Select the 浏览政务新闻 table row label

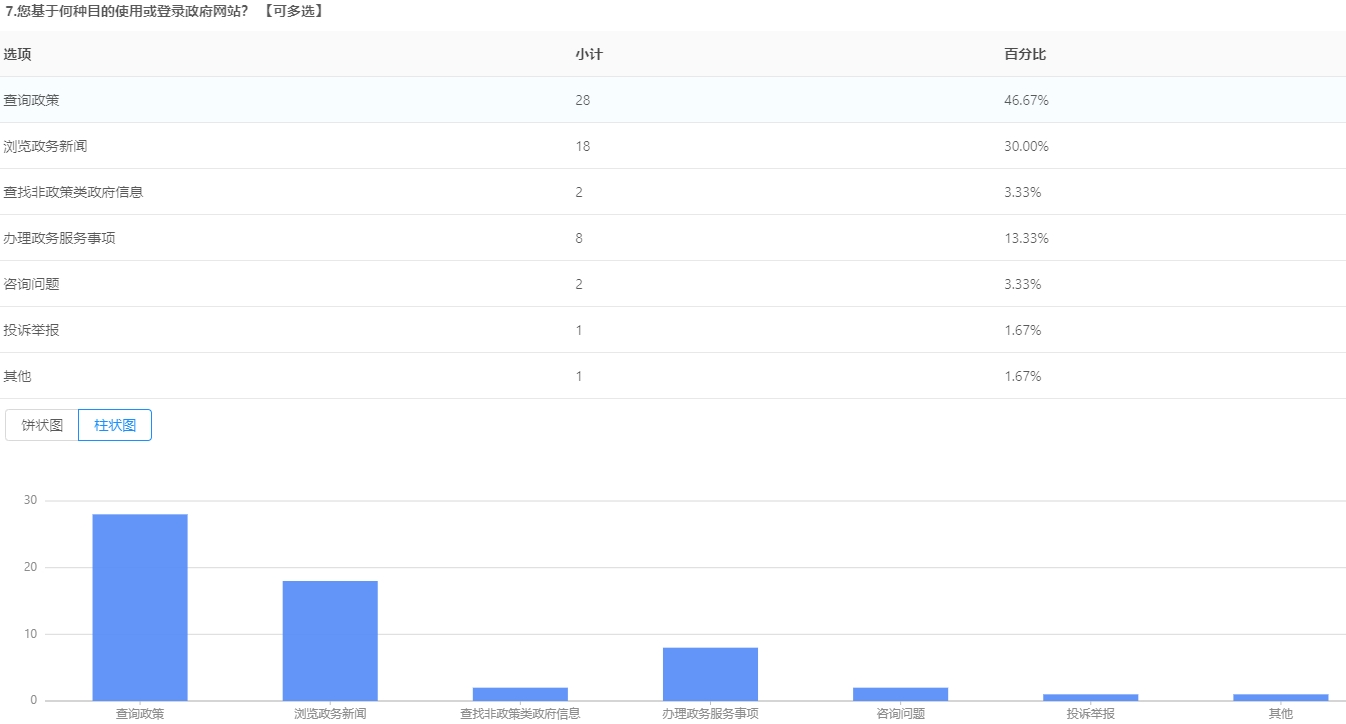[45, 146]
